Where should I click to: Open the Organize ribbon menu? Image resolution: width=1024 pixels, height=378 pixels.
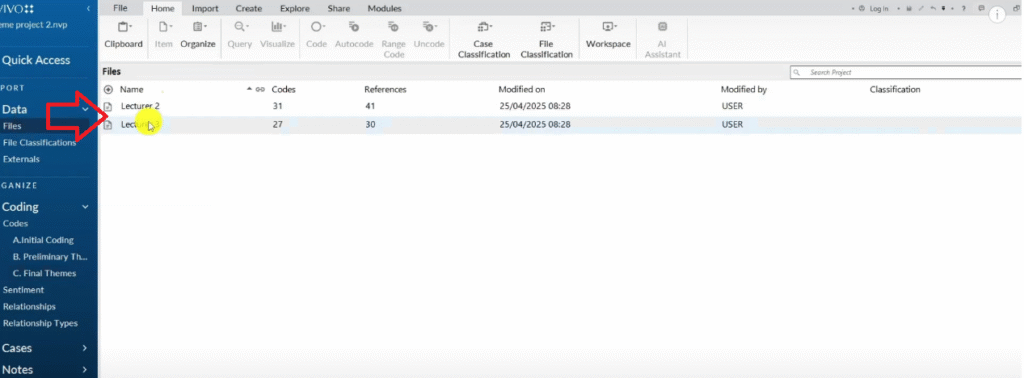(198, 35)
